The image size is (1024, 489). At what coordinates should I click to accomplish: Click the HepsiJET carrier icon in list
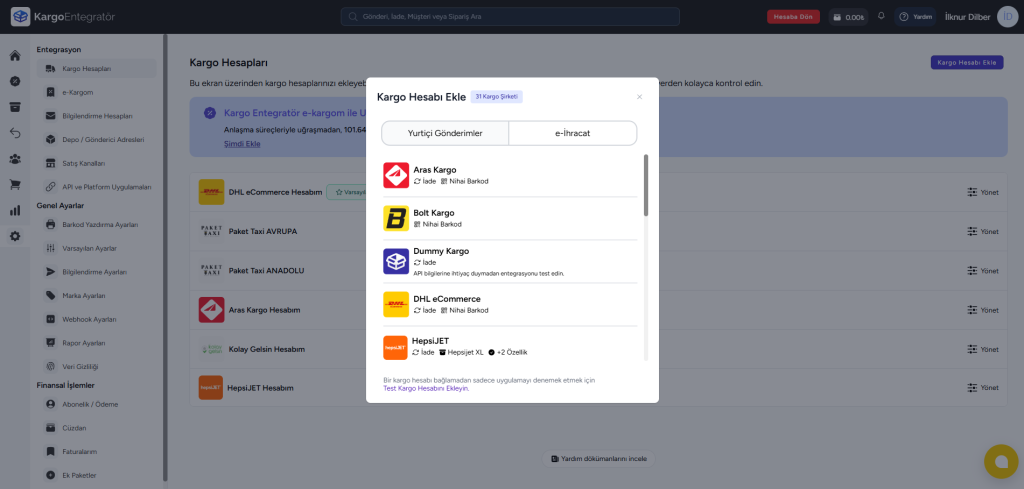pyautogui.click(x=395, y=347)
